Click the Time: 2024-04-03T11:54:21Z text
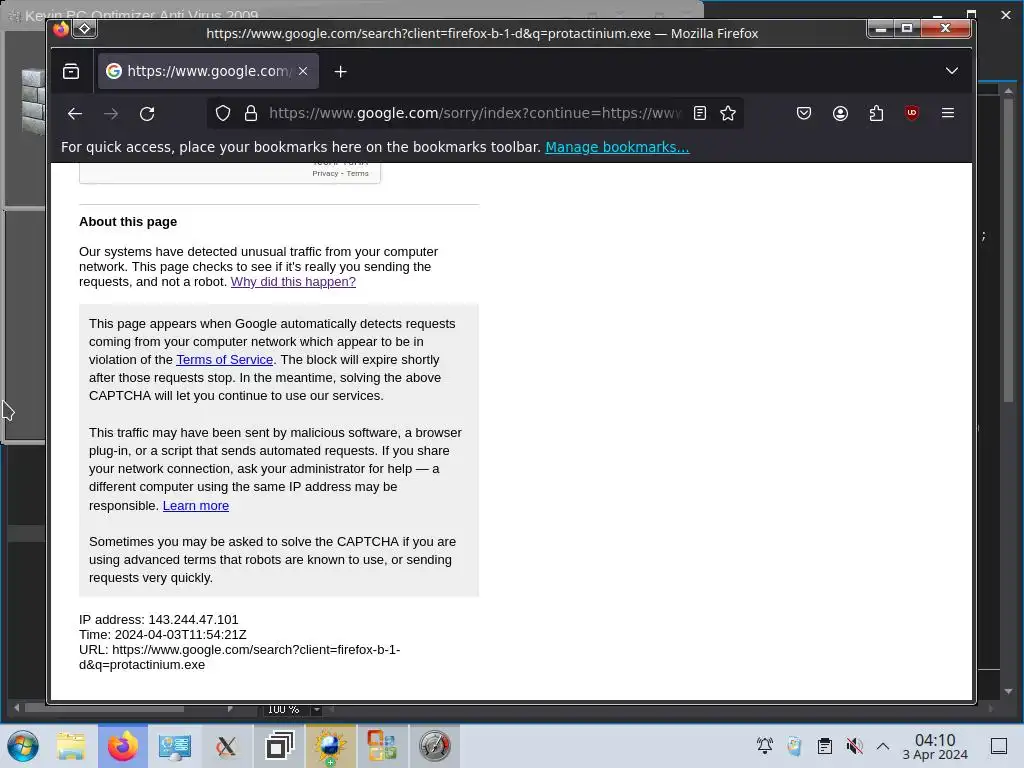 (x=163, y=634)
